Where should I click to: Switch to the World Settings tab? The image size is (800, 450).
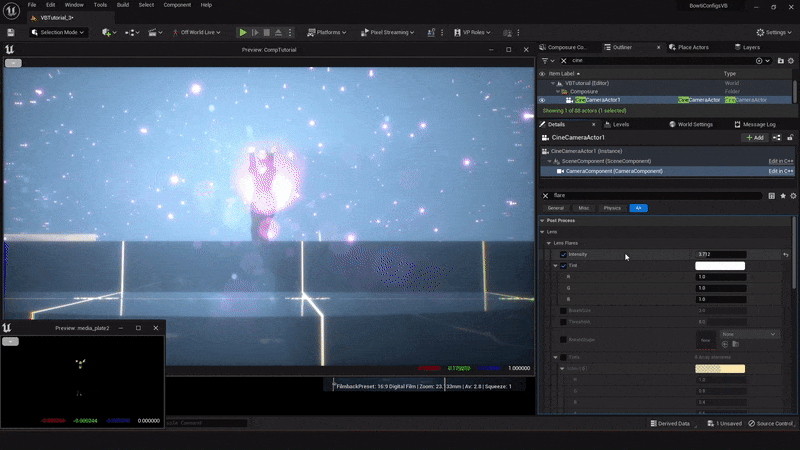pyautogui.click(x=691, y=124)
